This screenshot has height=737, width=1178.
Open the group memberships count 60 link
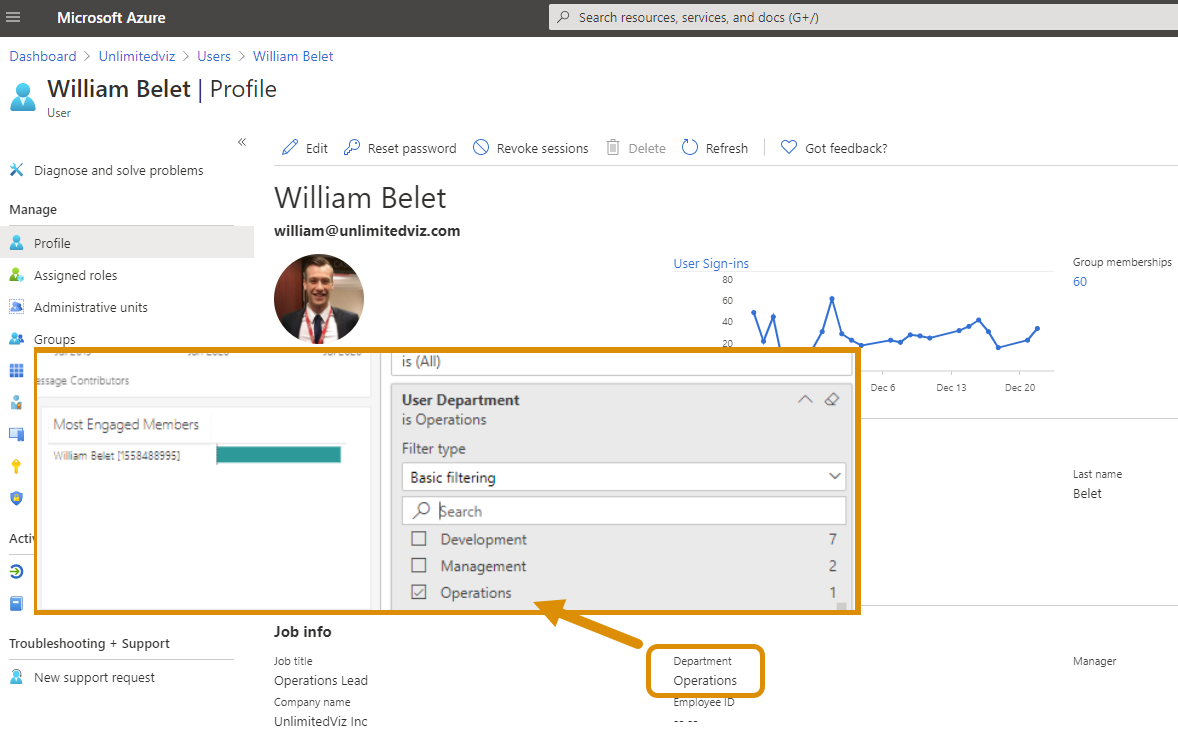tap(1080, 282)
